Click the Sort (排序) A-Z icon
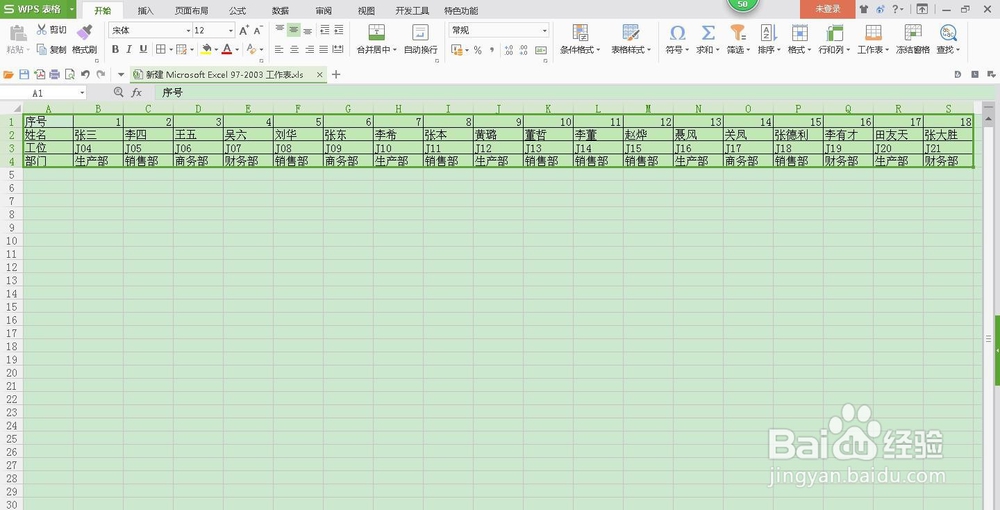Image resolution: width=1000 pixels, height=510 pixels. (768, 33)
